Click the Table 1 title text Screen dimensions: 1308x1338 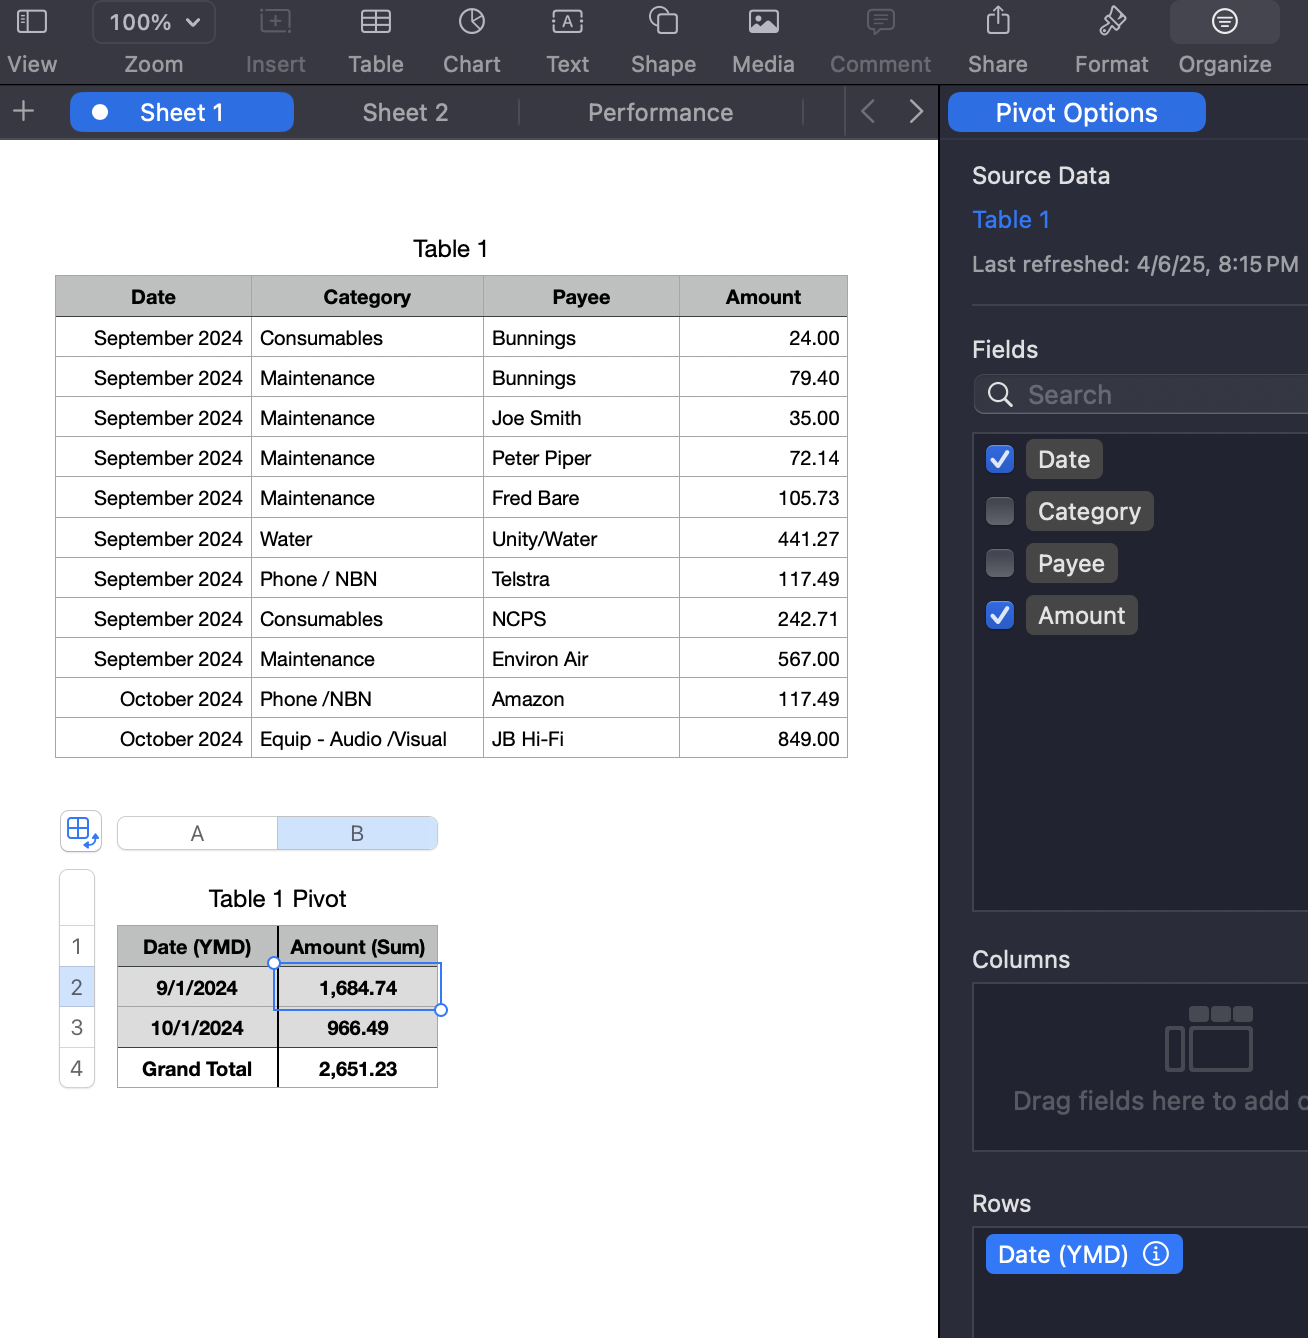pos(451,249)
